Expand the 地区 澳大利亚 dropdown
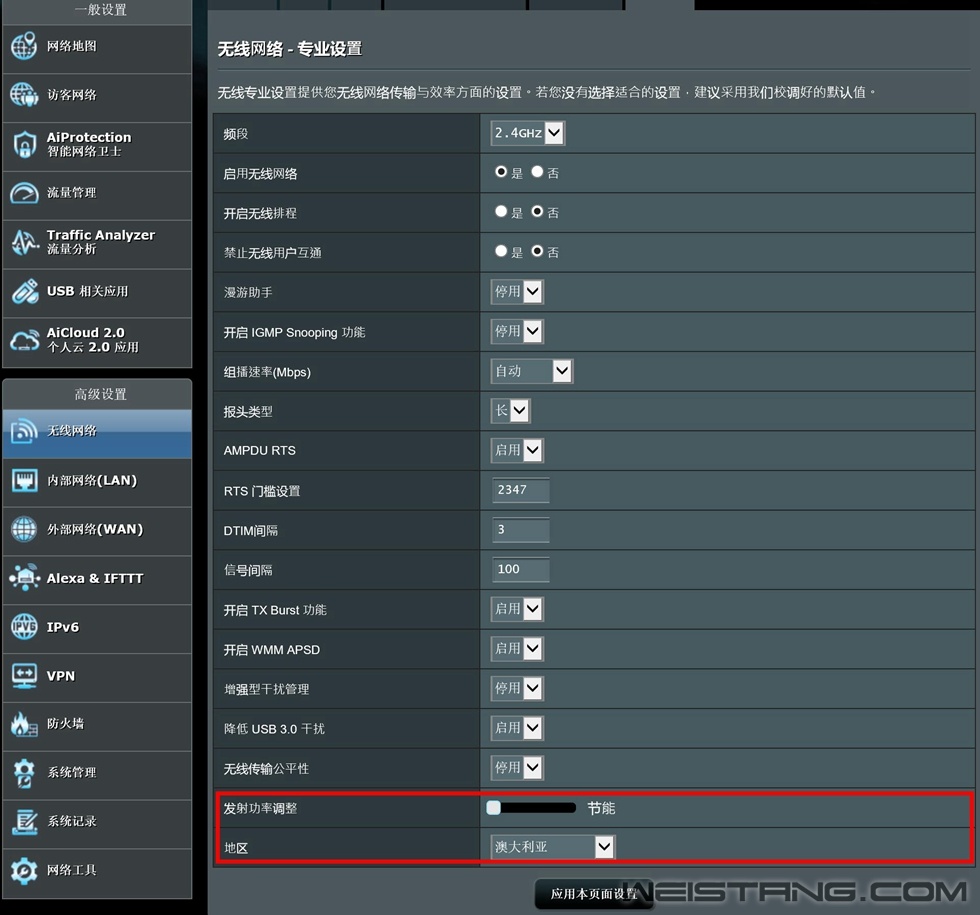The width and height of the screenshot is (980, 915). 552,847
